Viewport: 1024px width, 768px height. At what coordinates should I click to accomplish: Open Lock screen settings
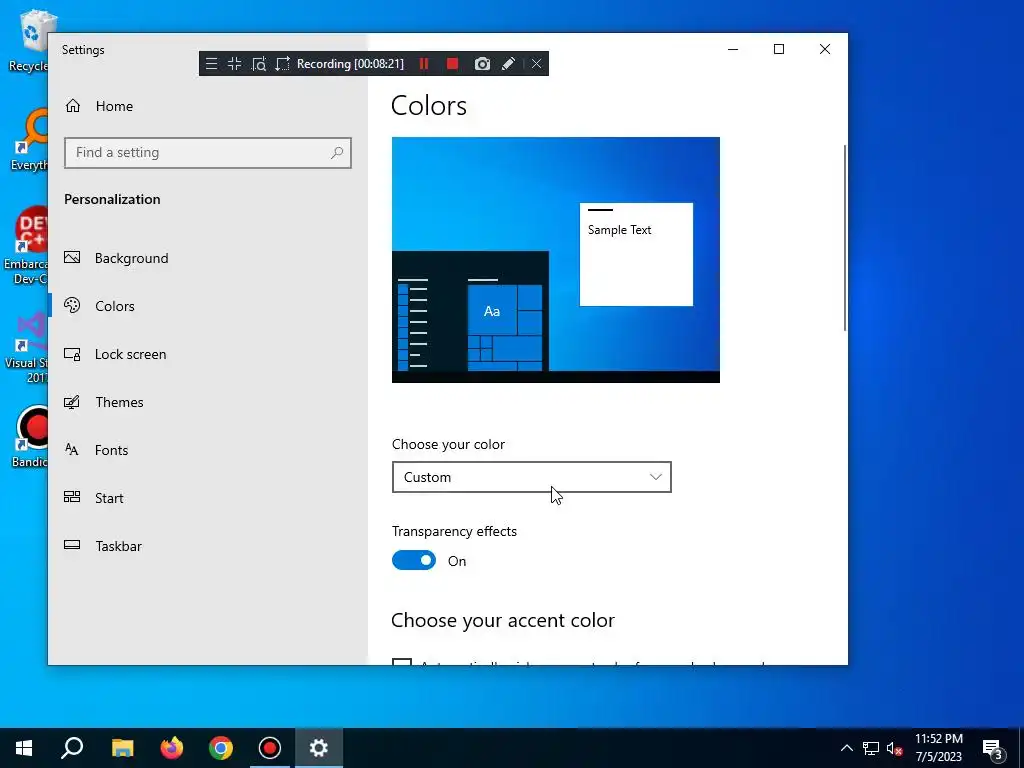click(x=208, y=354)
